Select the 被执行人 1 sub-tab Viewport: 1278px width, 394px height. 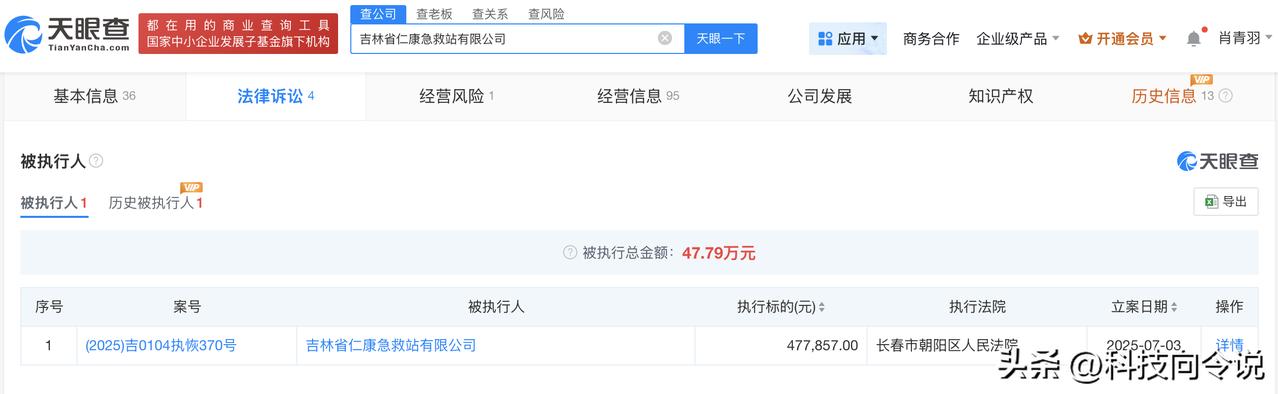pos(54,203)
